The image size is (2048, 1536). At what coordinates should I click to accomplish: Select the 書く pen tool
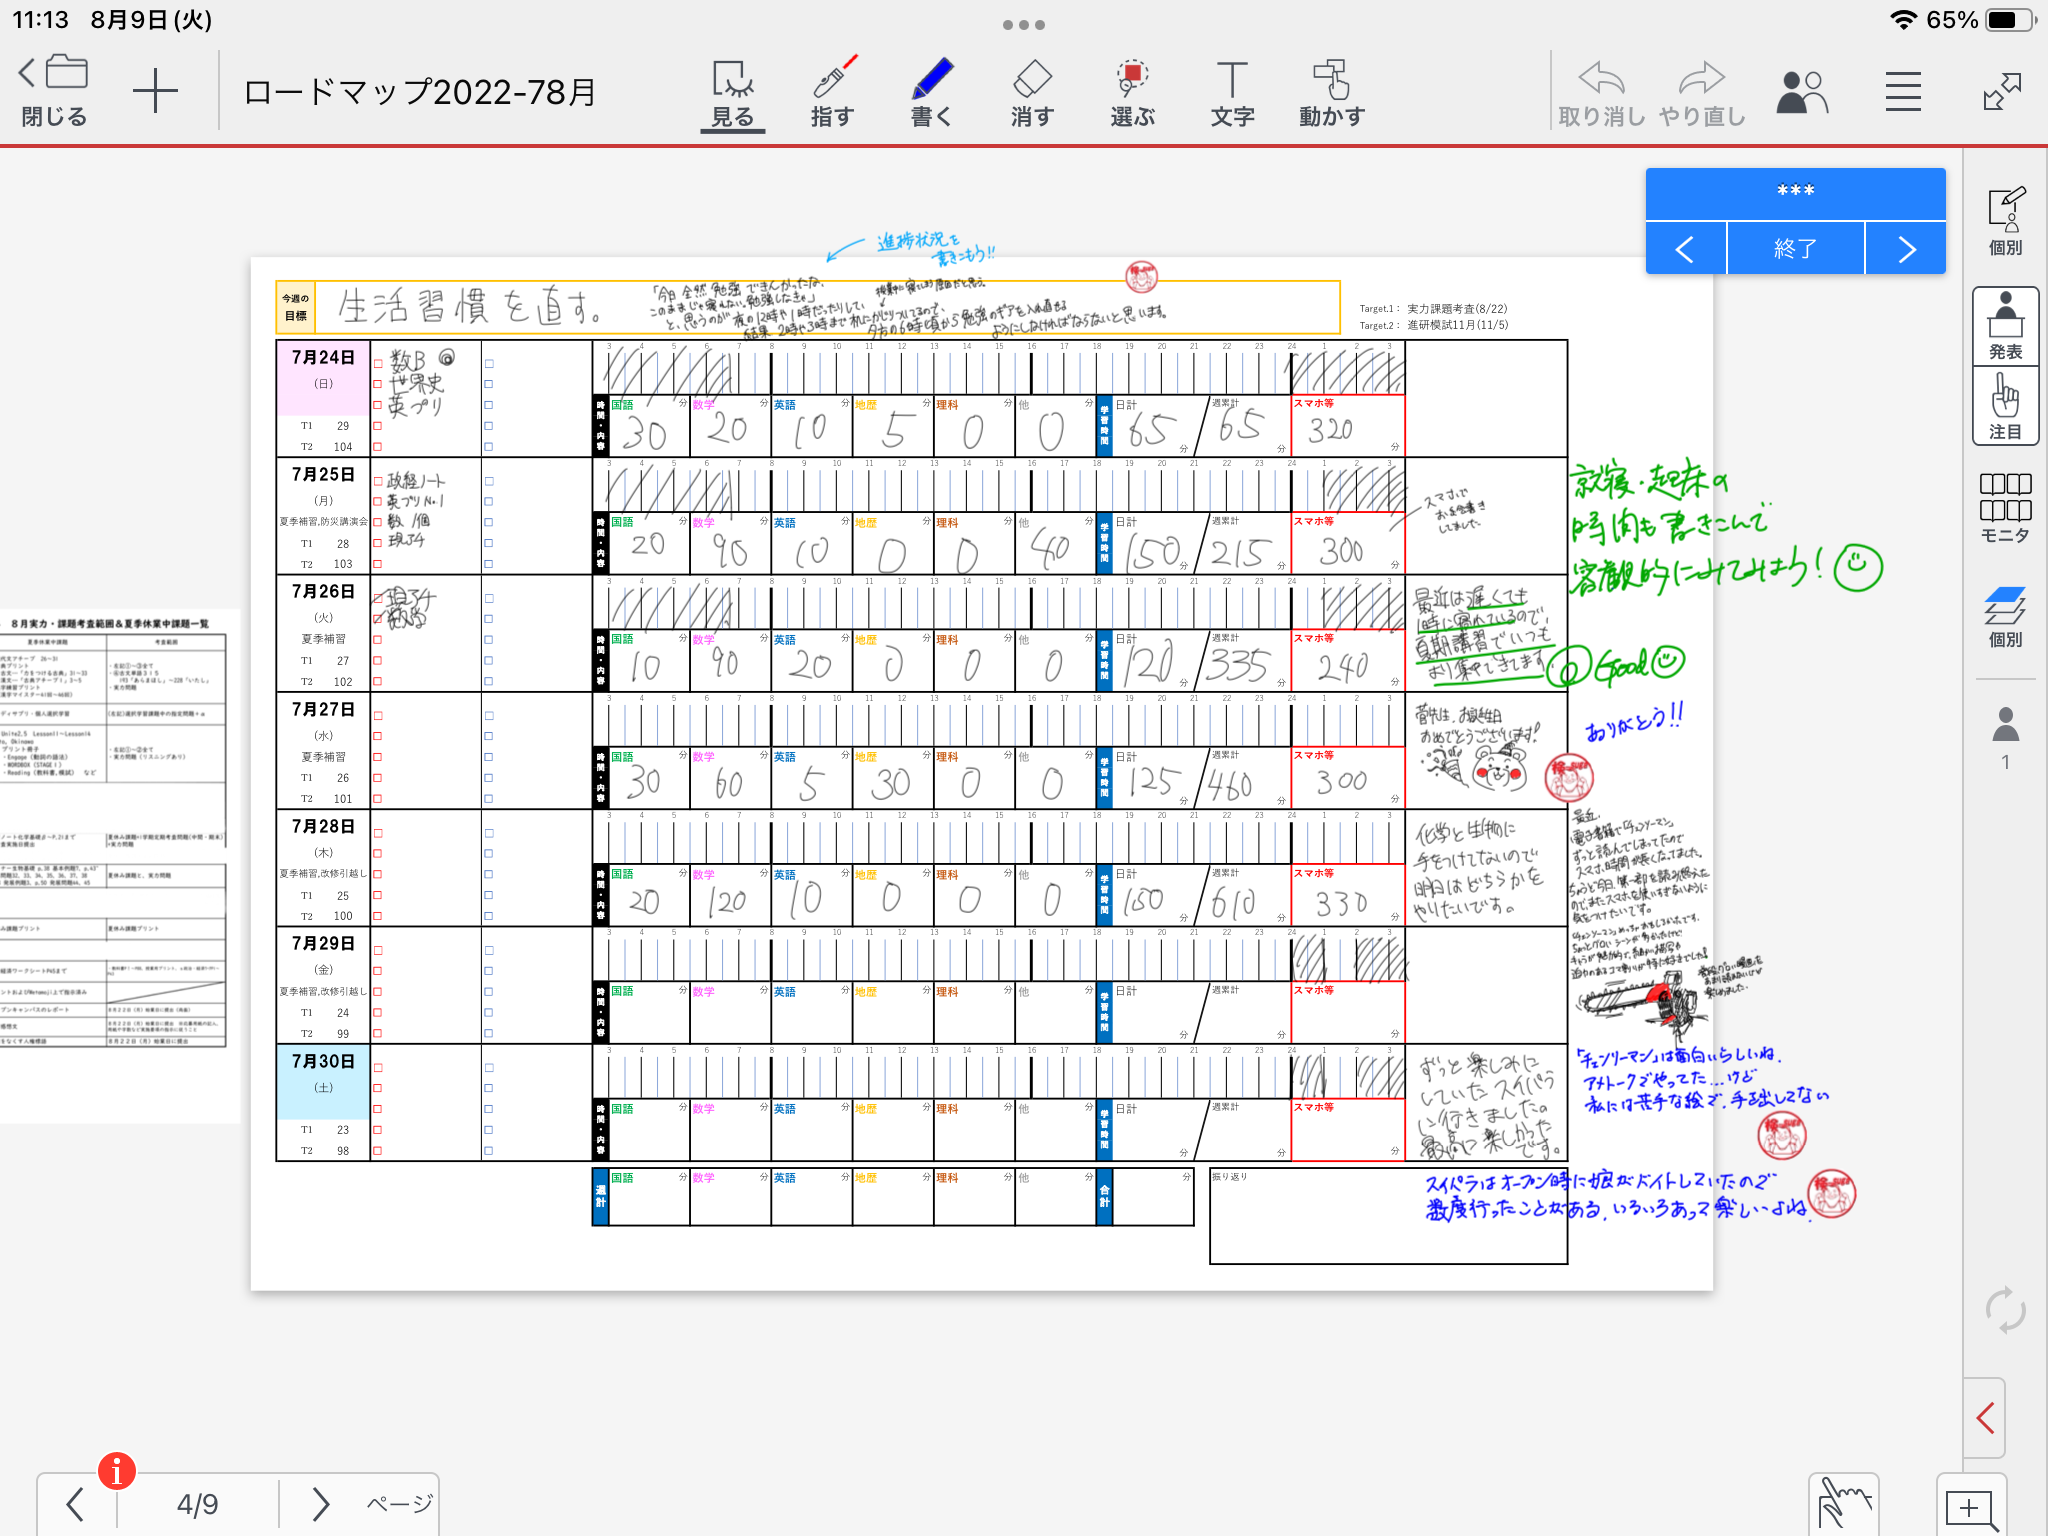pos(931,92)
